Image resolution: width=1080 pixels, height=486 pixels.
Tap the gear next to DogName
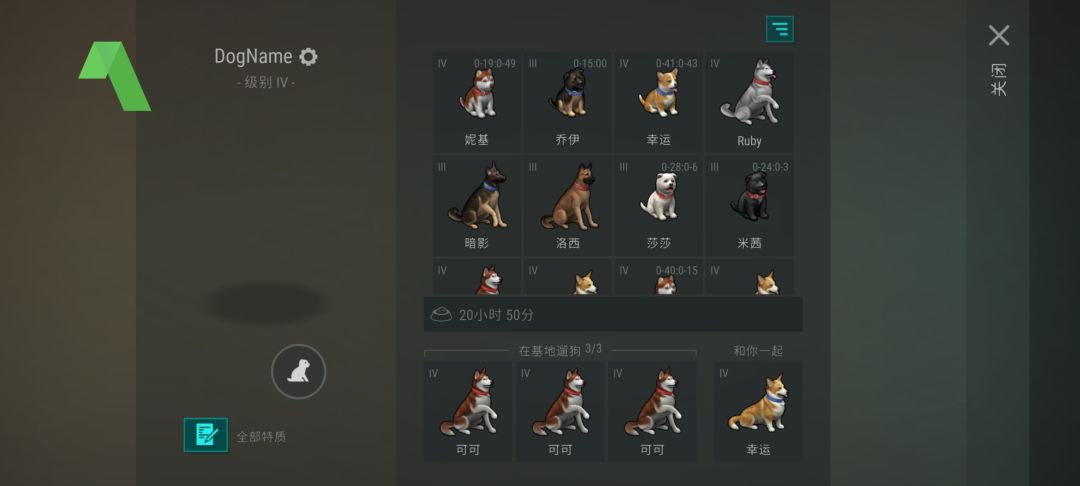point(309,56)
